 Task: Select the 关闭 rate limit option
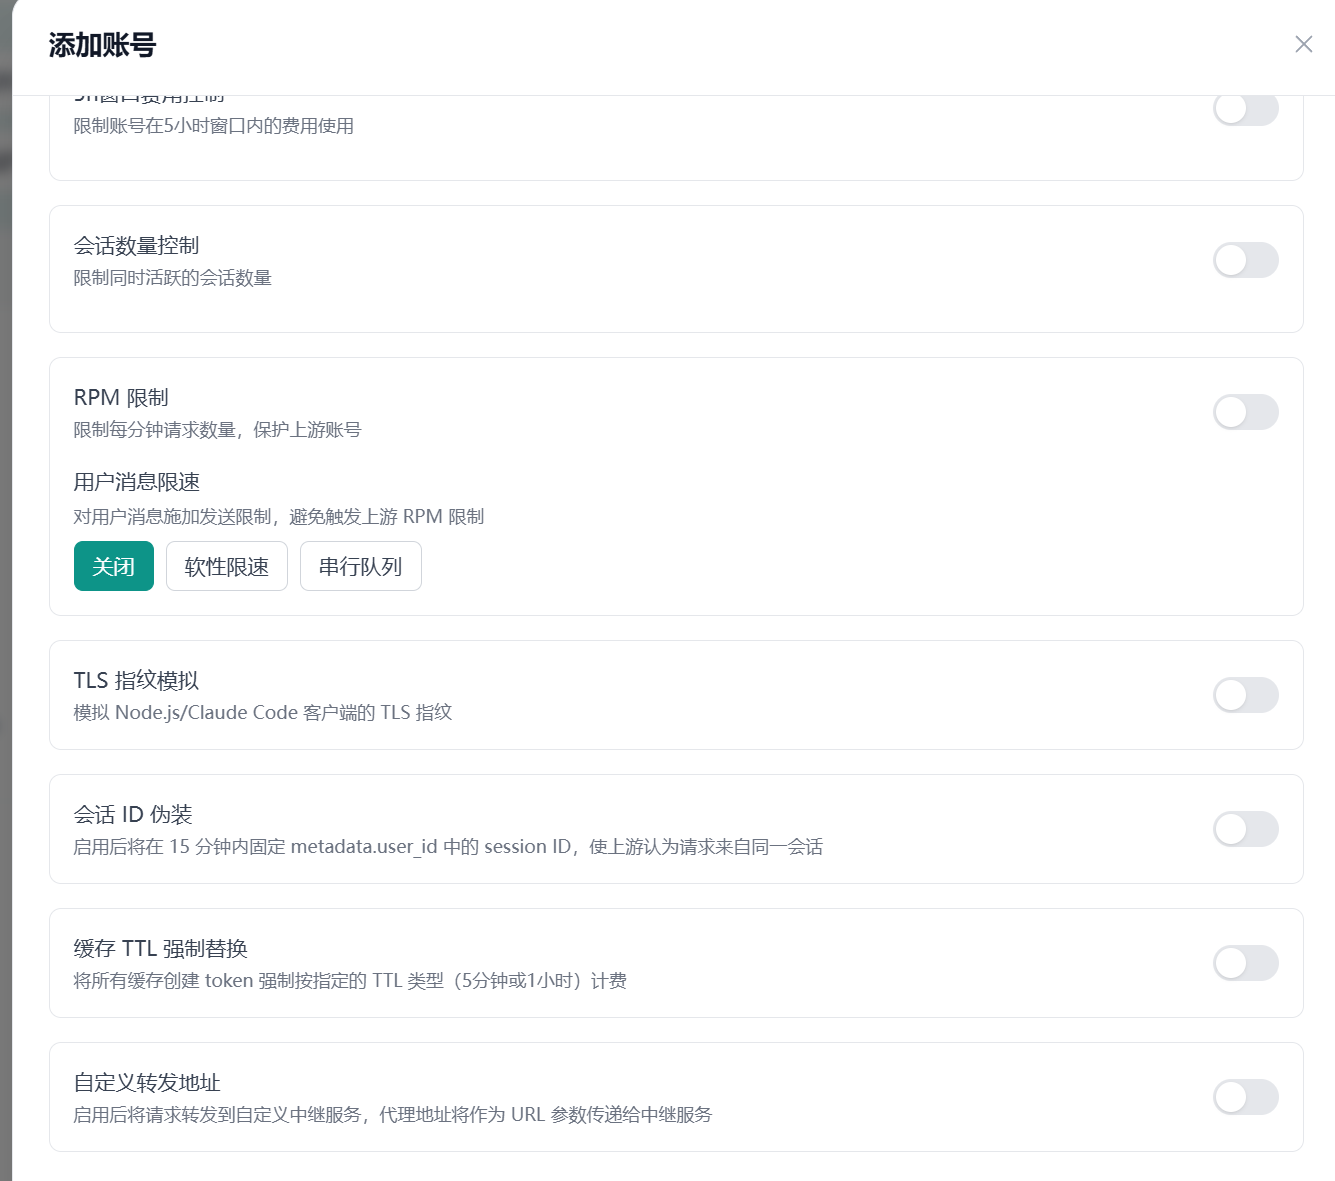tap(114, 566)
